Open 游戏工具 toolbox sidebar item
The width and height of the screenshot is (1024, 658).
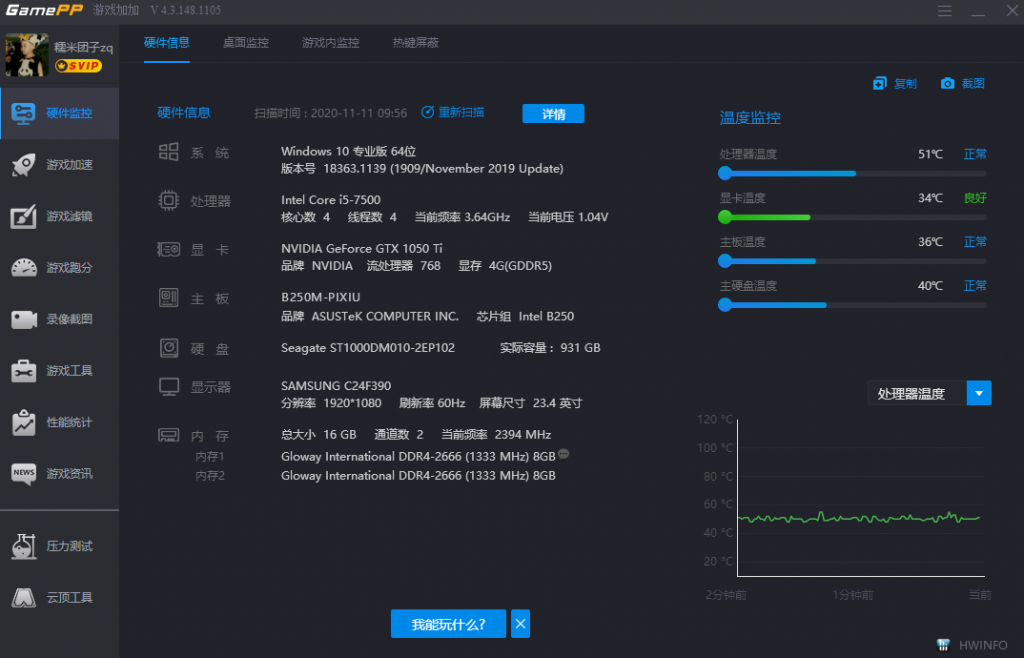coord(59,371)
